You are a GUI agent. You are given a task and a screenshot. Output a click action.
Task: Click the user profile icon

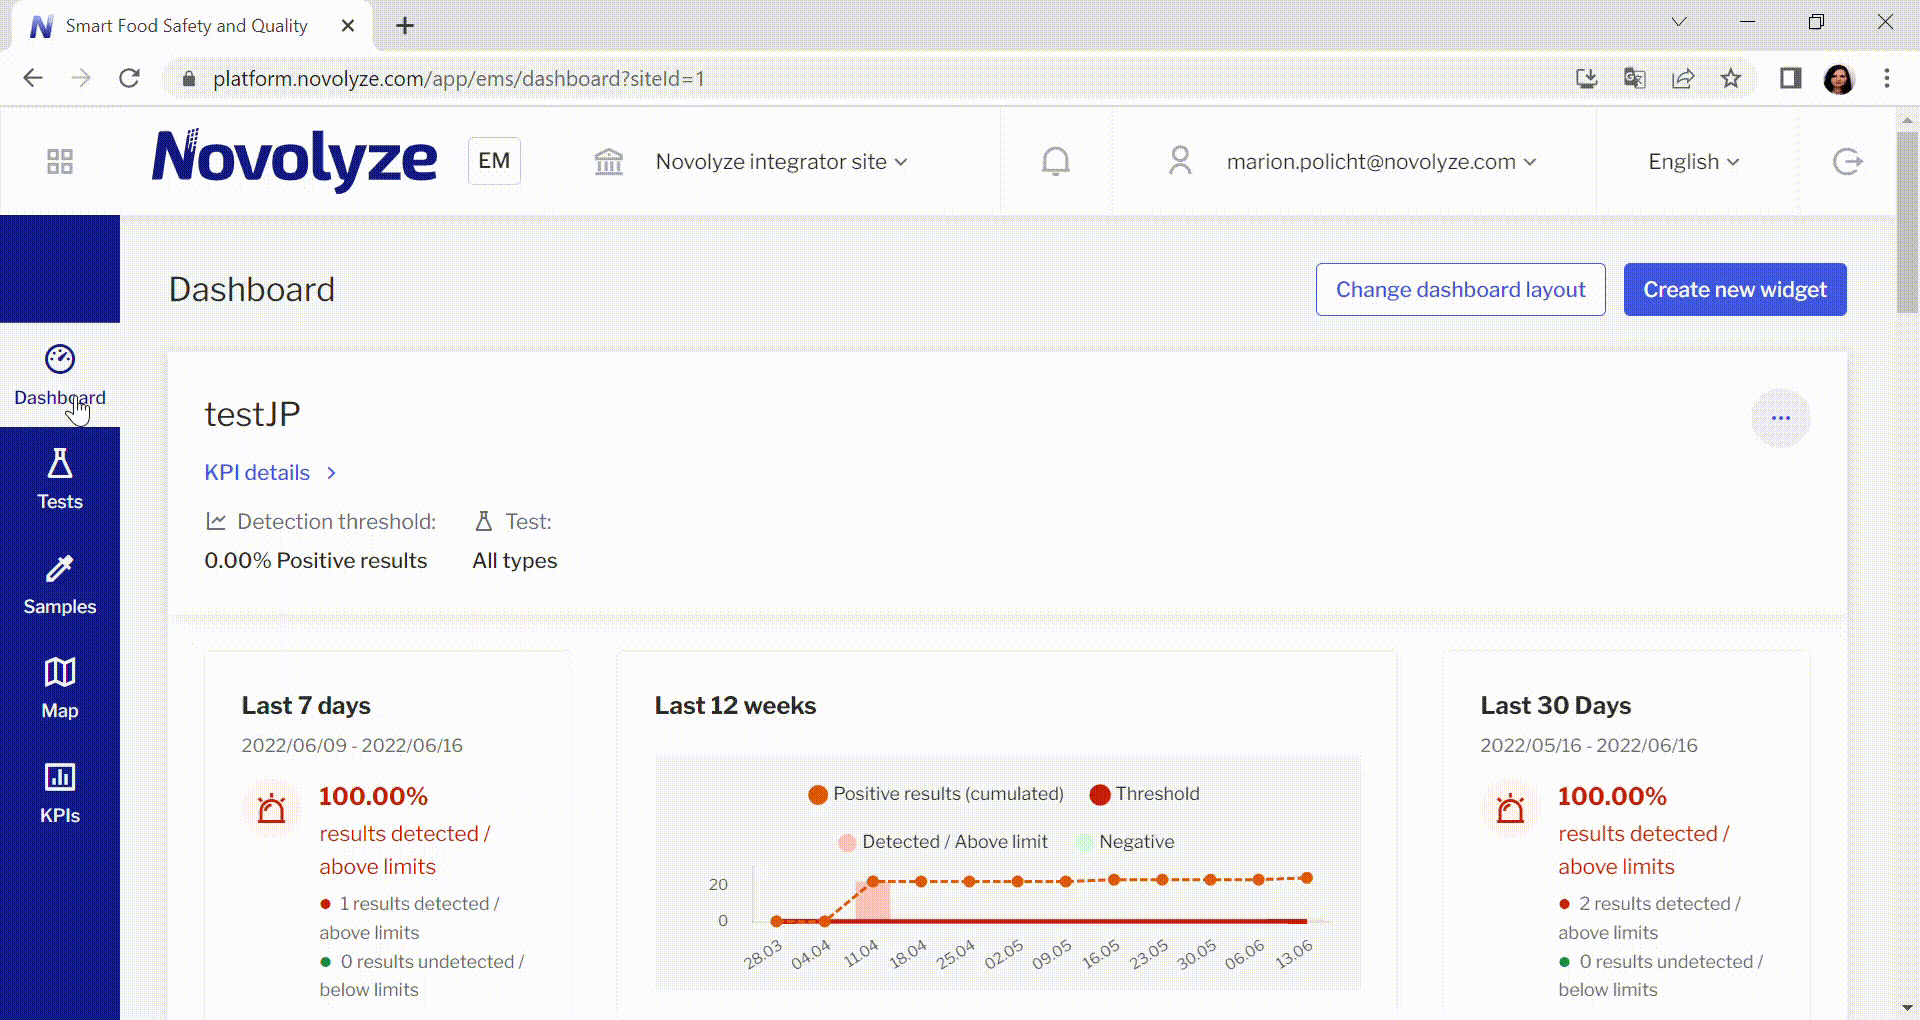1180,161
